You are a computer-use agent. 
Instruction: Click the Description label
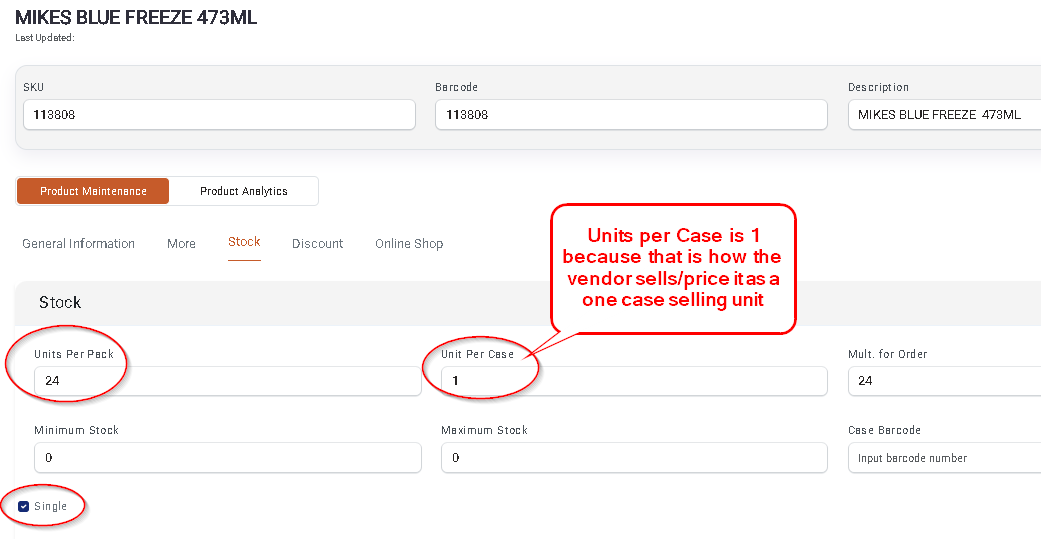pyautogui.click(x=878, y=87)
